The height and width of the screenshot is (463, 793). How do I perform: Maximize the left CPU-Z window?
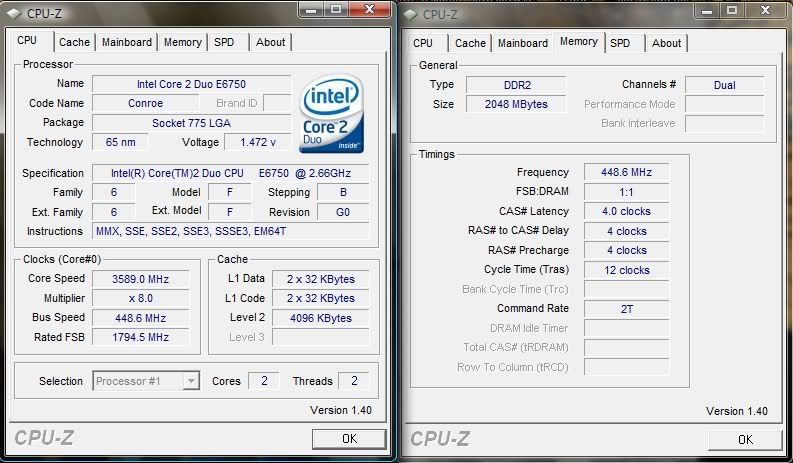click(335, 10)
